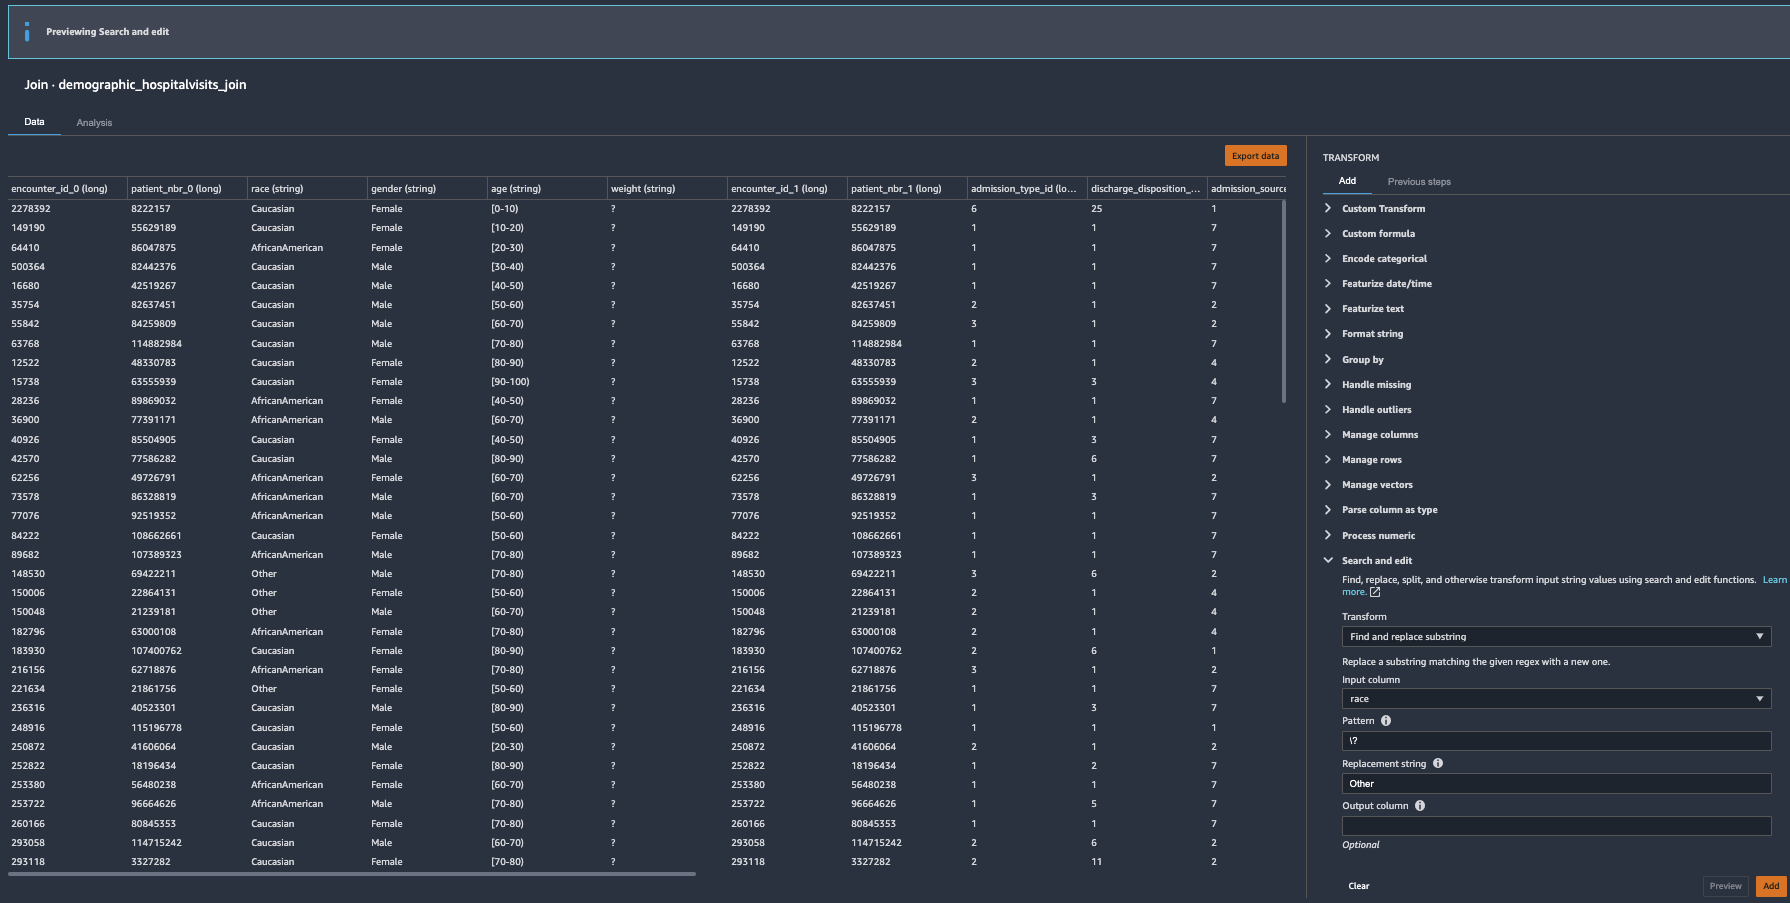Click the orange Add button
1790x903 pixels.
coord(1771,886)
